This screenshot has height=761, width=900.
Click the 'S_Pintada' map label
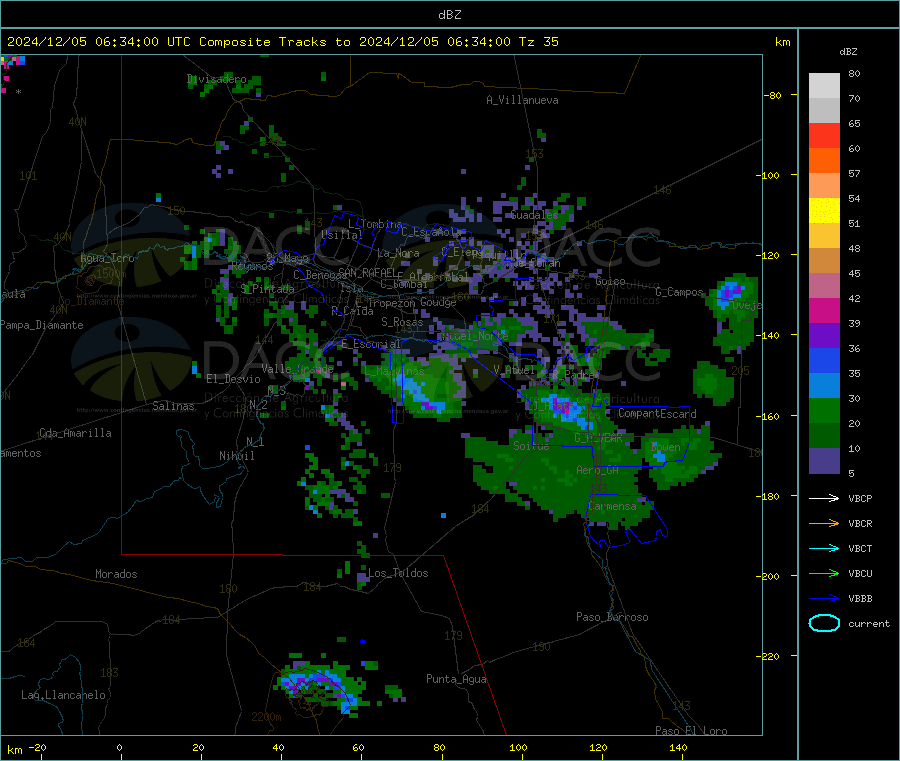click(x=267, y=289)
